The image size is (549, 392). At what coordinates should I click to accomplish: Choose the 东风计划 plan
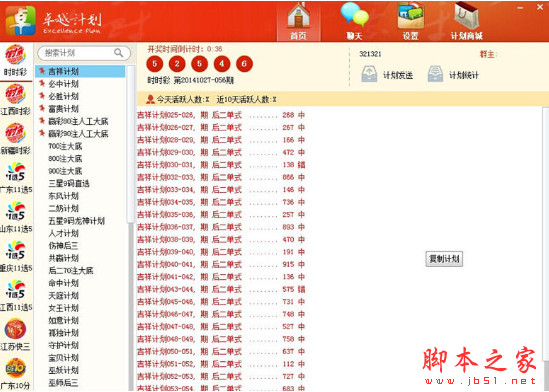[63, 196]
